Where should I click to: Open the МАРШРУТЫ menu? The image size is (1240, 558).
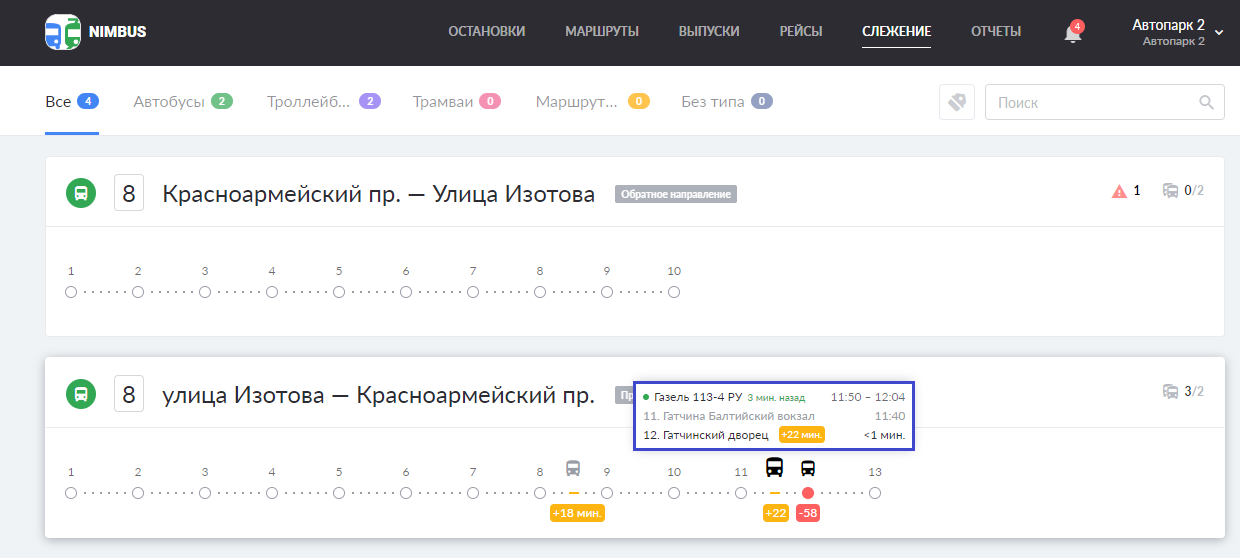click(602, 32)
